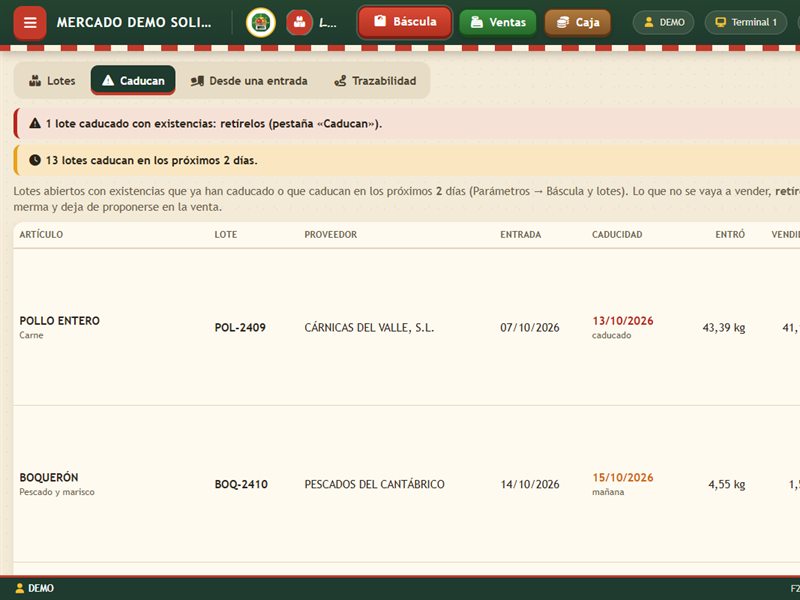800x600 pixels.
Task: Click the round market logo icon
Action: (261, 22)
